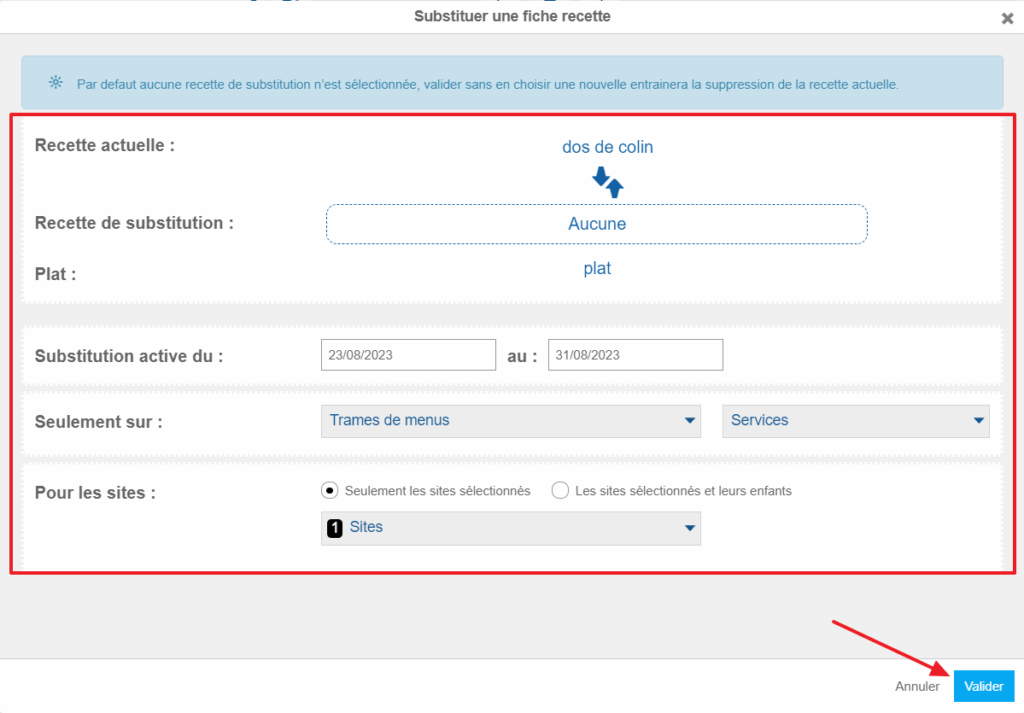Click the "plat" dish link
The width and height of the screenshot is (1024, 713).
tap(597, 269)
